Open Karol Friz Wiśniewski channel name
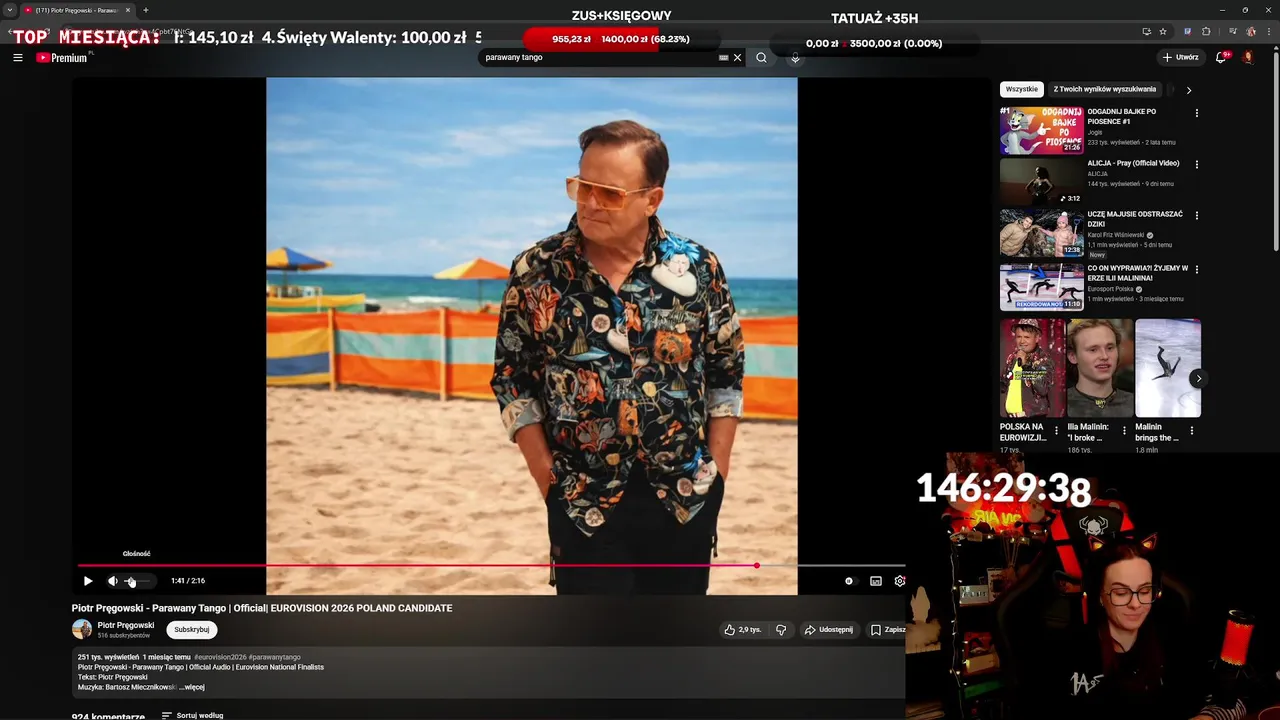The image size is (1280, 720). click(x=1116, y=235)
